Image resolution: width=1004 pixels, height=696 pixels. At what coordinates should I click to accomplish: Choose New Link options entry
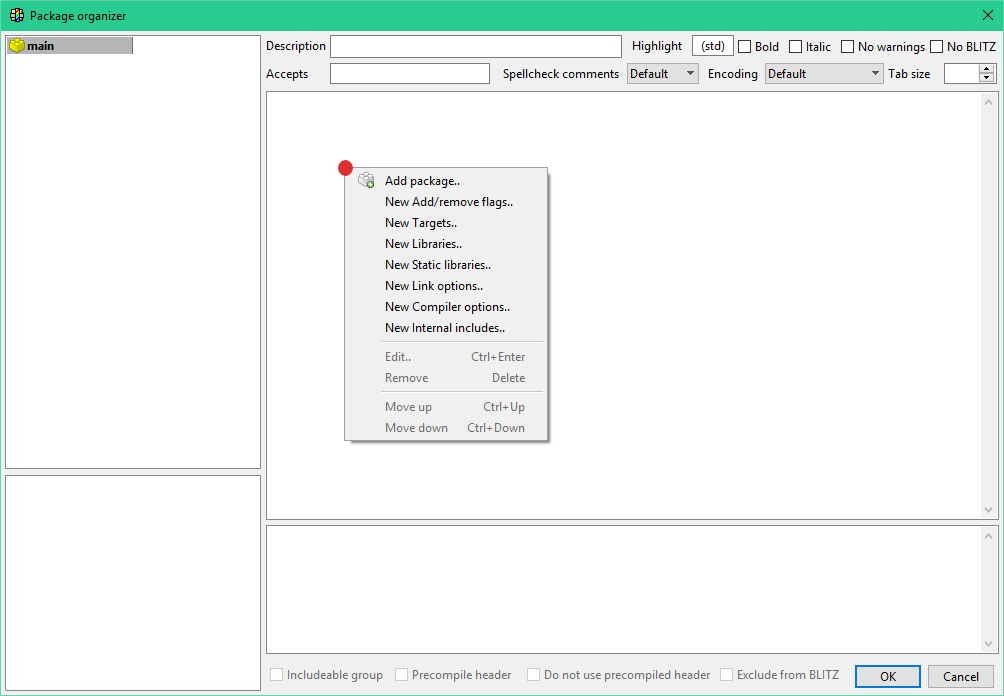(x=433, y=286)
